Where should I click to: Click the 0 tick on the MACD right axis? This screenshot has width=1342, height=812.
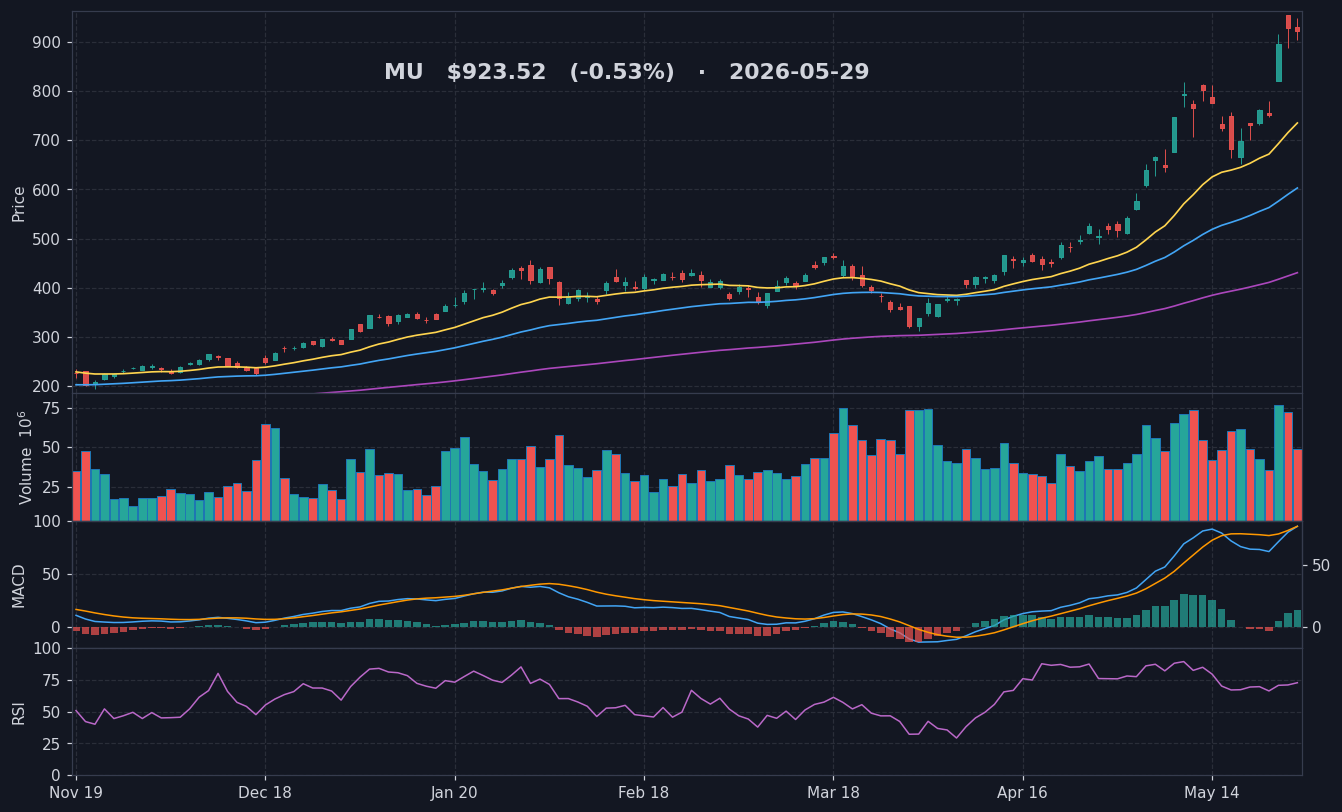point(1317,627)
